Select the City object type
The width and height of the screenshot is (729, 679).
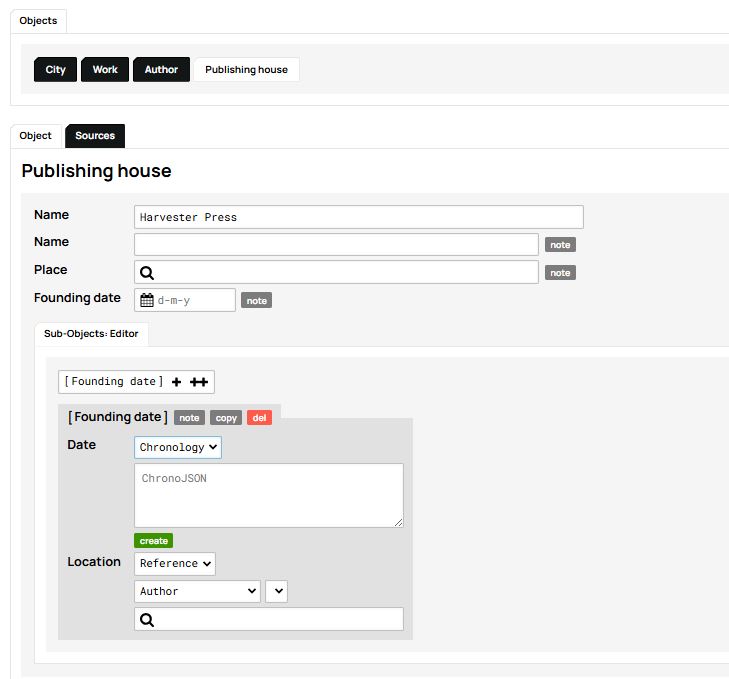point(56,70)
